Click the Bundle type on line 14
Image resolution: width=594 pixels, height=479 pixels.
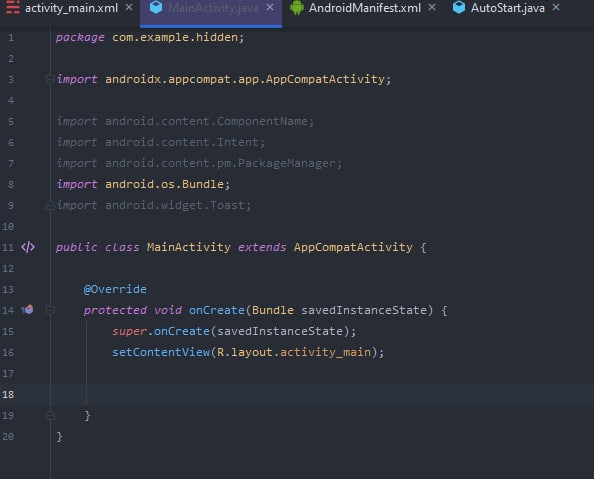click(273, 310)
